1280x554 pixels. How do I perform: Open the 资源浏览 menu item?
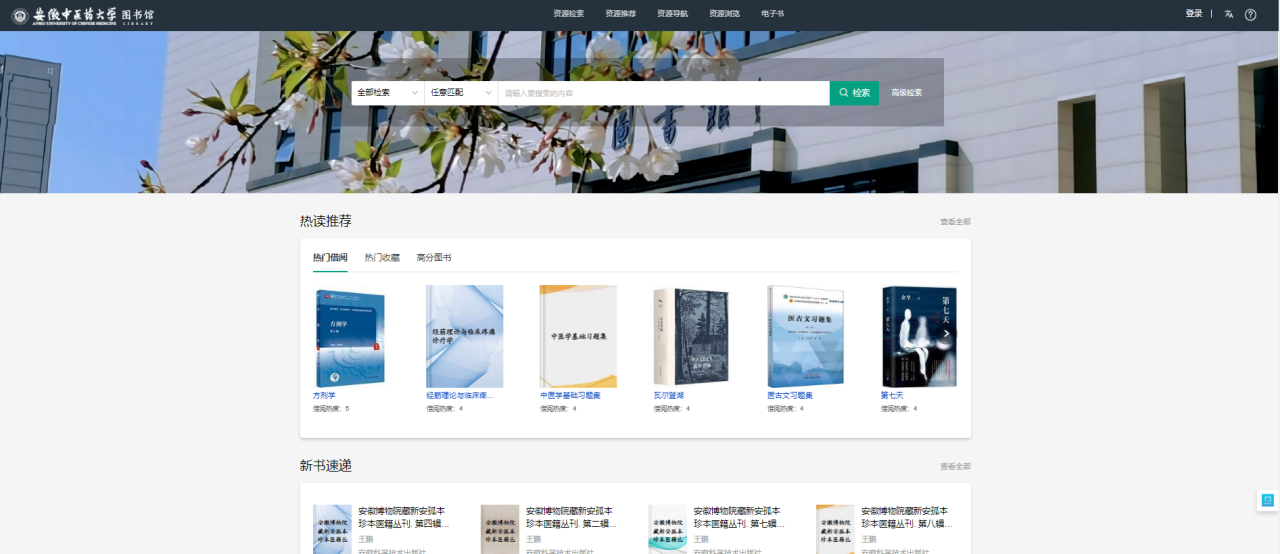(724, 14)
